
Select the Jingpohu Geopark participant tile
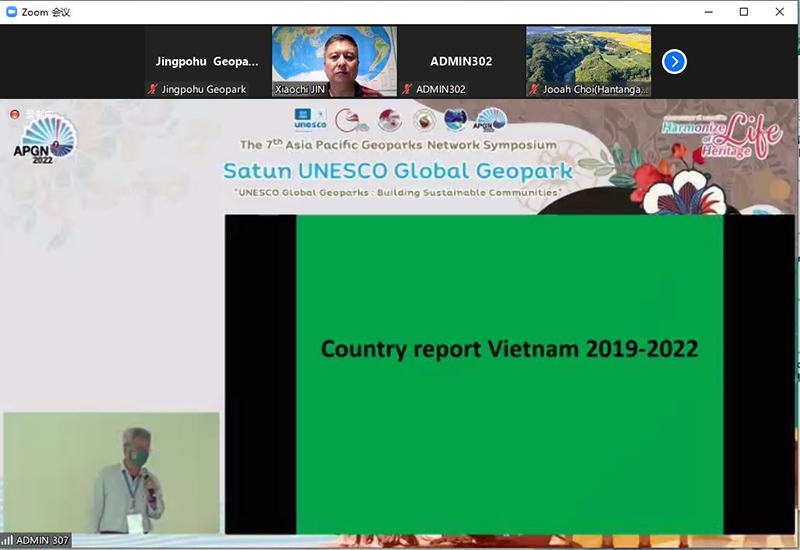(207, 61)
